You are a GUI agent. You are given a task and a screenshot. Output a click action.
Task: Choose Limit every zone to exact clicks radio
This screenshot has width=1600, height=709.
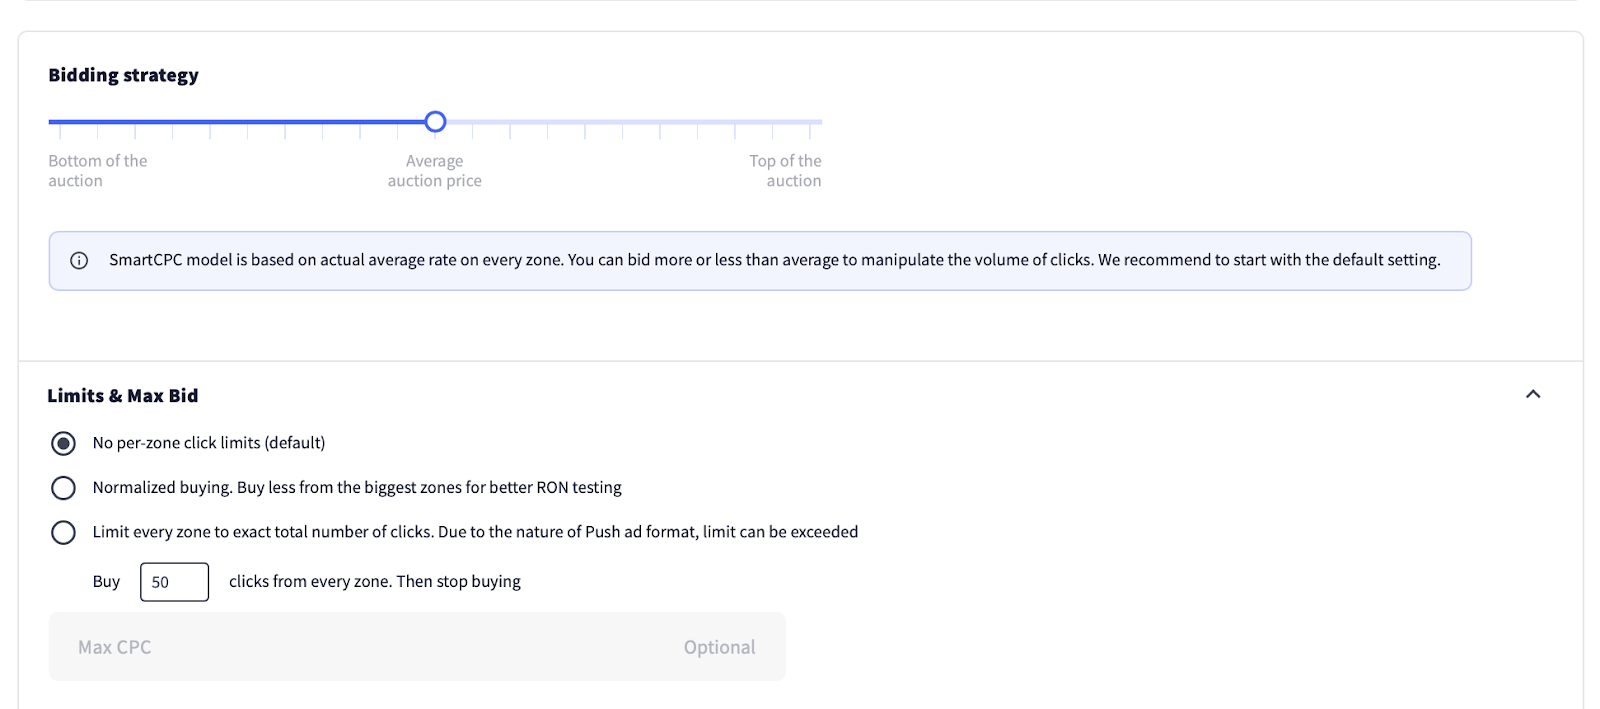pos(63,532)
